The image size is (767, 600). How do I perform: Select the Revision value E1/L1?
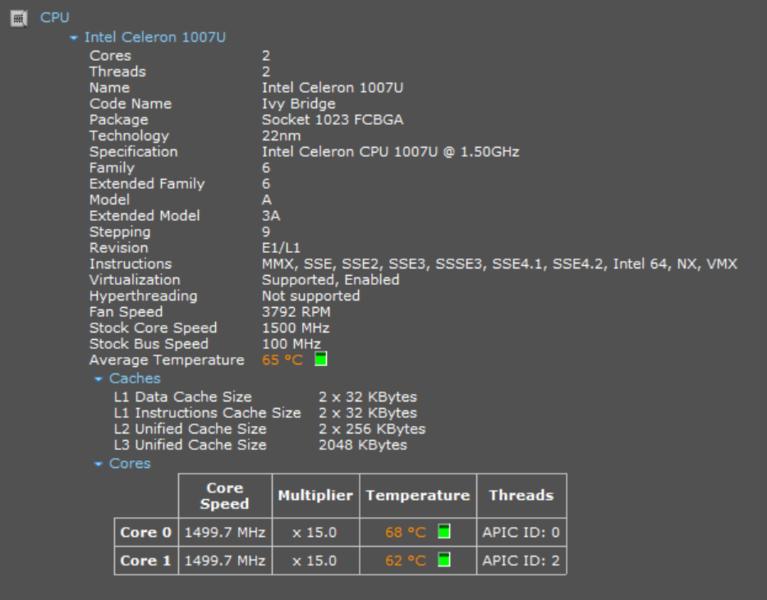click(281, 248)
